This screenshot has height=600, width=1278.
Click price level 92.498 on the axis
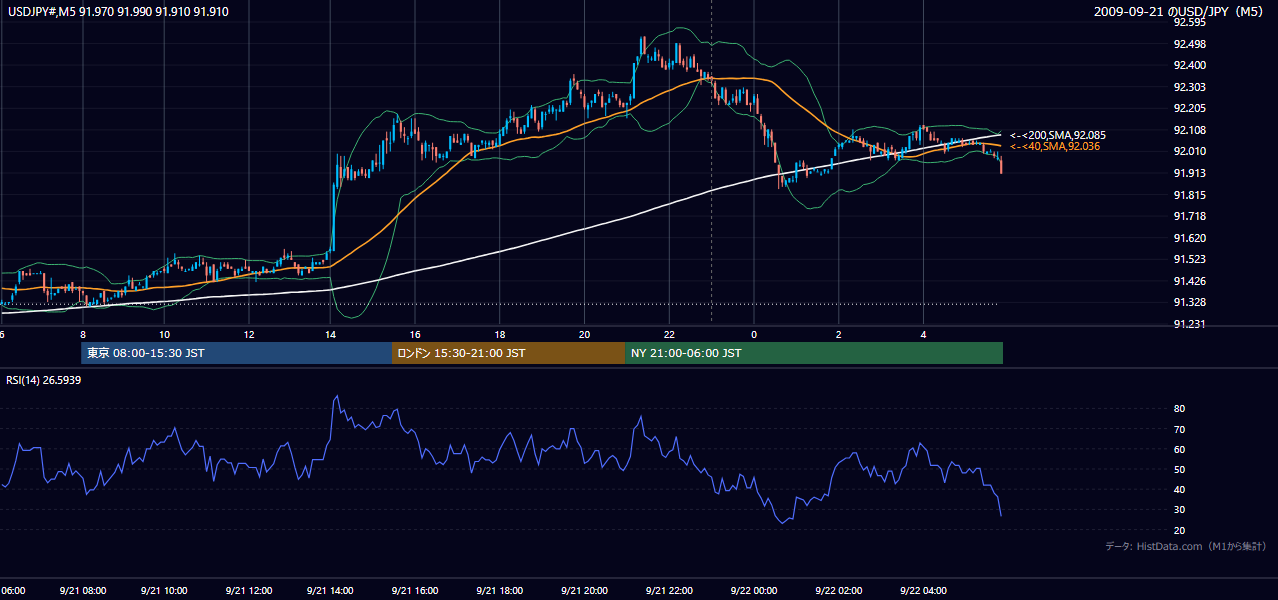pos(1190,44)
